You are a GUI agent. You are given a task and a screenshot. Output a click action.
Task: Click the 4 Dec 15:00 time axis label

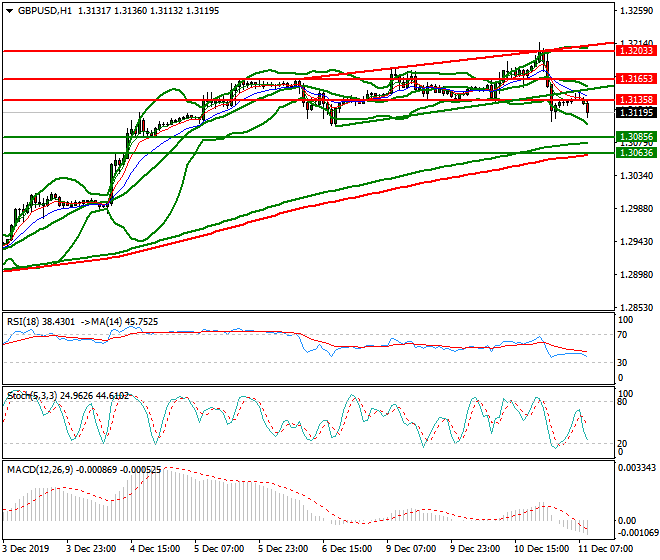pos(155,549)
